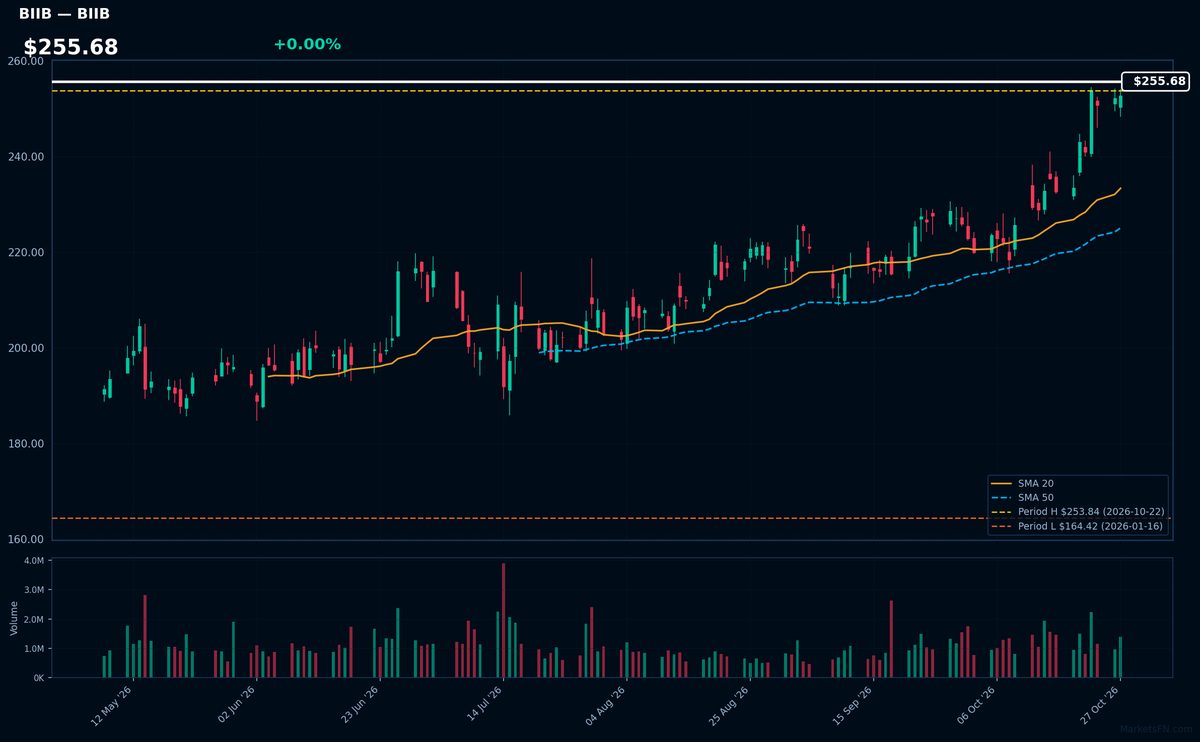Click the 23 Jun '26 date label
The image size is (1200, 742).
click(359, 707)
